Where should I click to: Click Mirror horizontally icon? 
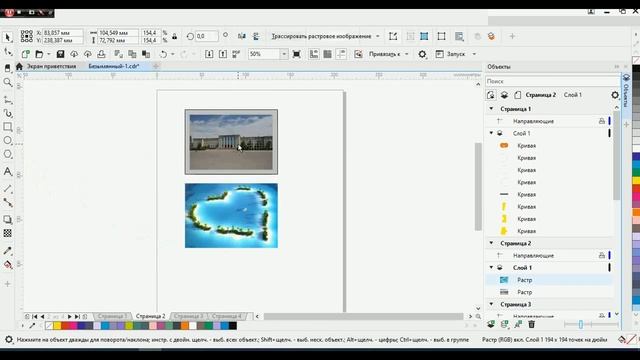(x=242, y=36)
